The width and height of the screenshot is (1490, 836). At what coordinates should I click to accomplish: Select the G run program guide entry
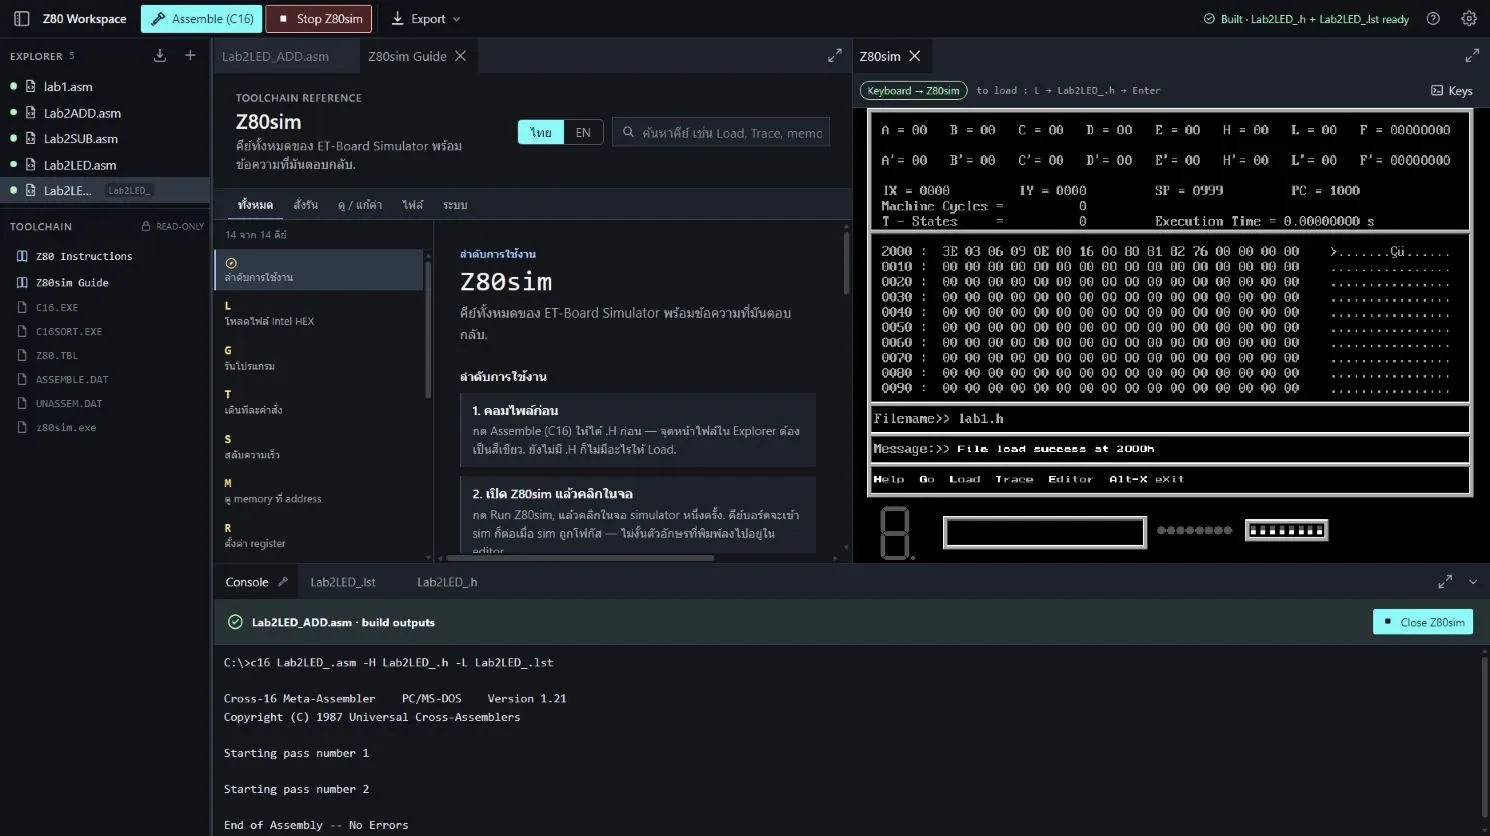(319, 358)
